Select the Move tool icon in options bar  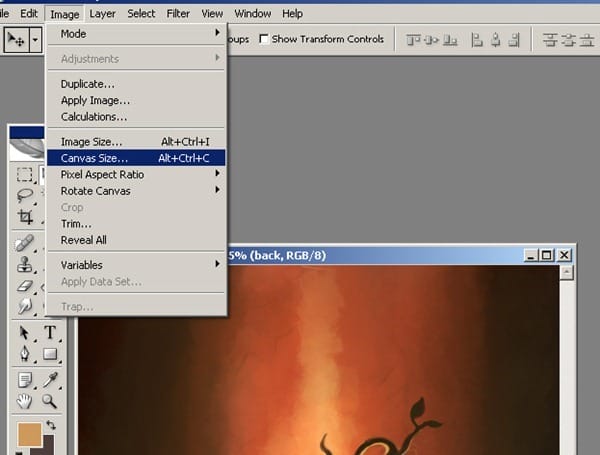coord(16,39)
